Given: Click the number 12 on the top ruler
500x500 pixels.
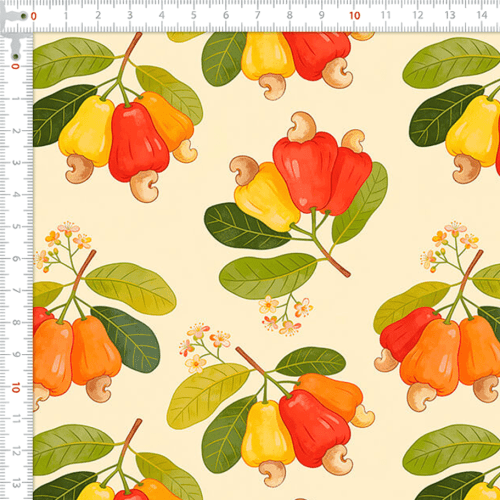Looking at the screenshot, I should 418,15.
